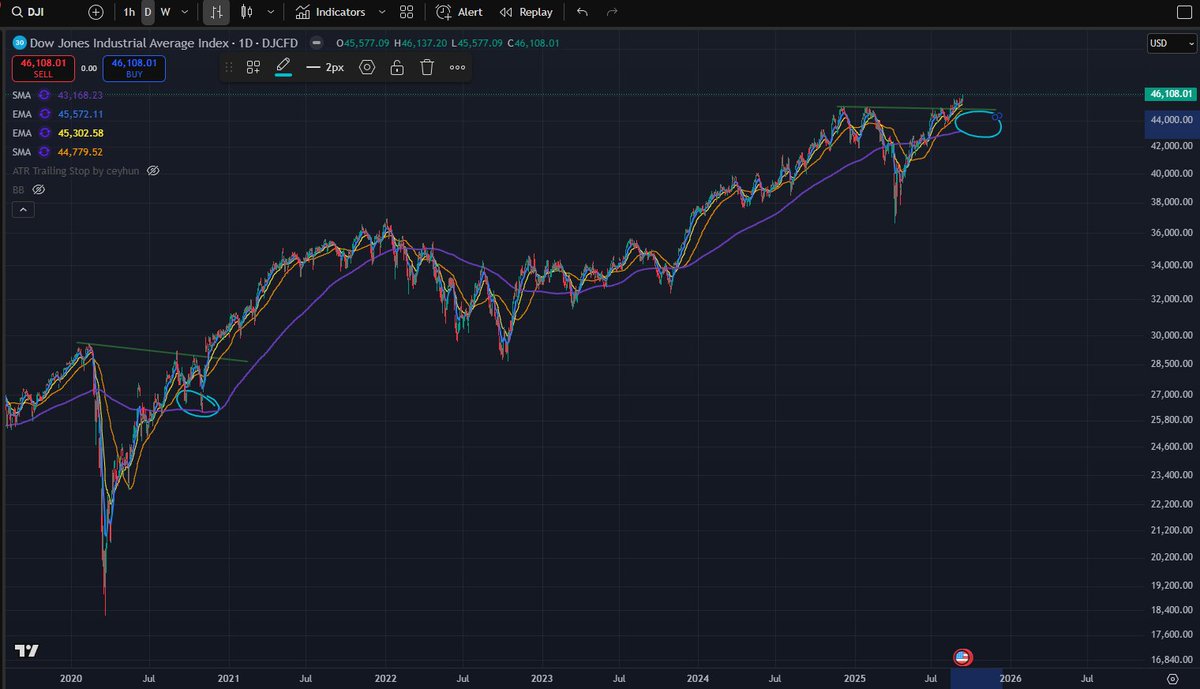Image resolution: width=1200 pixels, height=689 pixels.
Task: Click the refresh icon next to EMA 45,572.11
Action: point(44,114)
